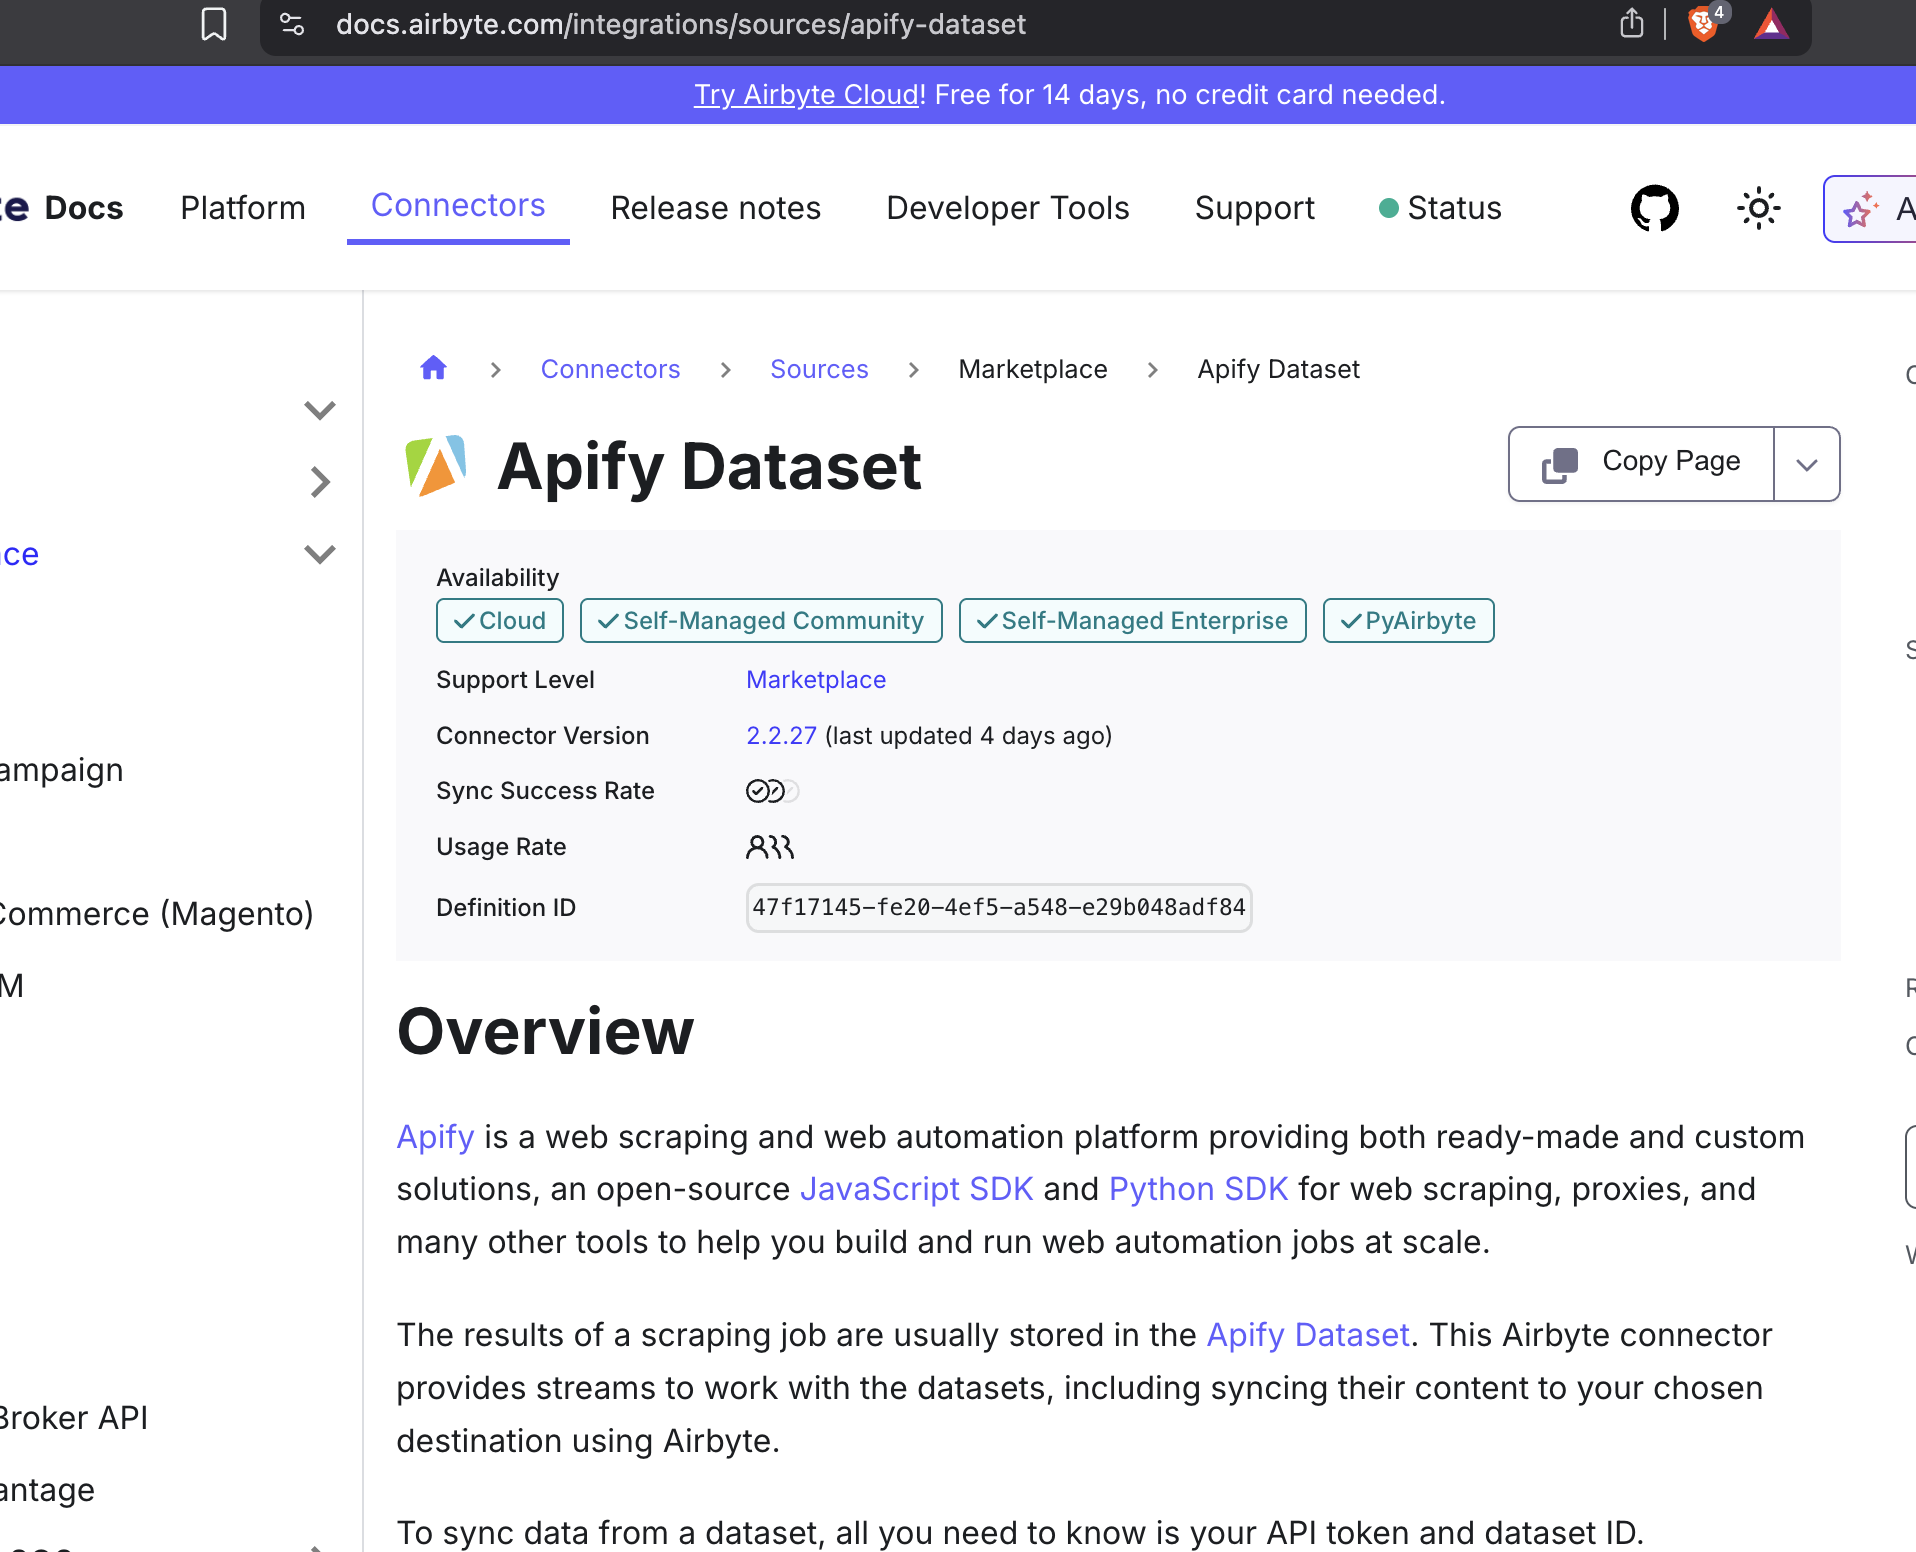Open the Support nav item

pos(1255,208)
